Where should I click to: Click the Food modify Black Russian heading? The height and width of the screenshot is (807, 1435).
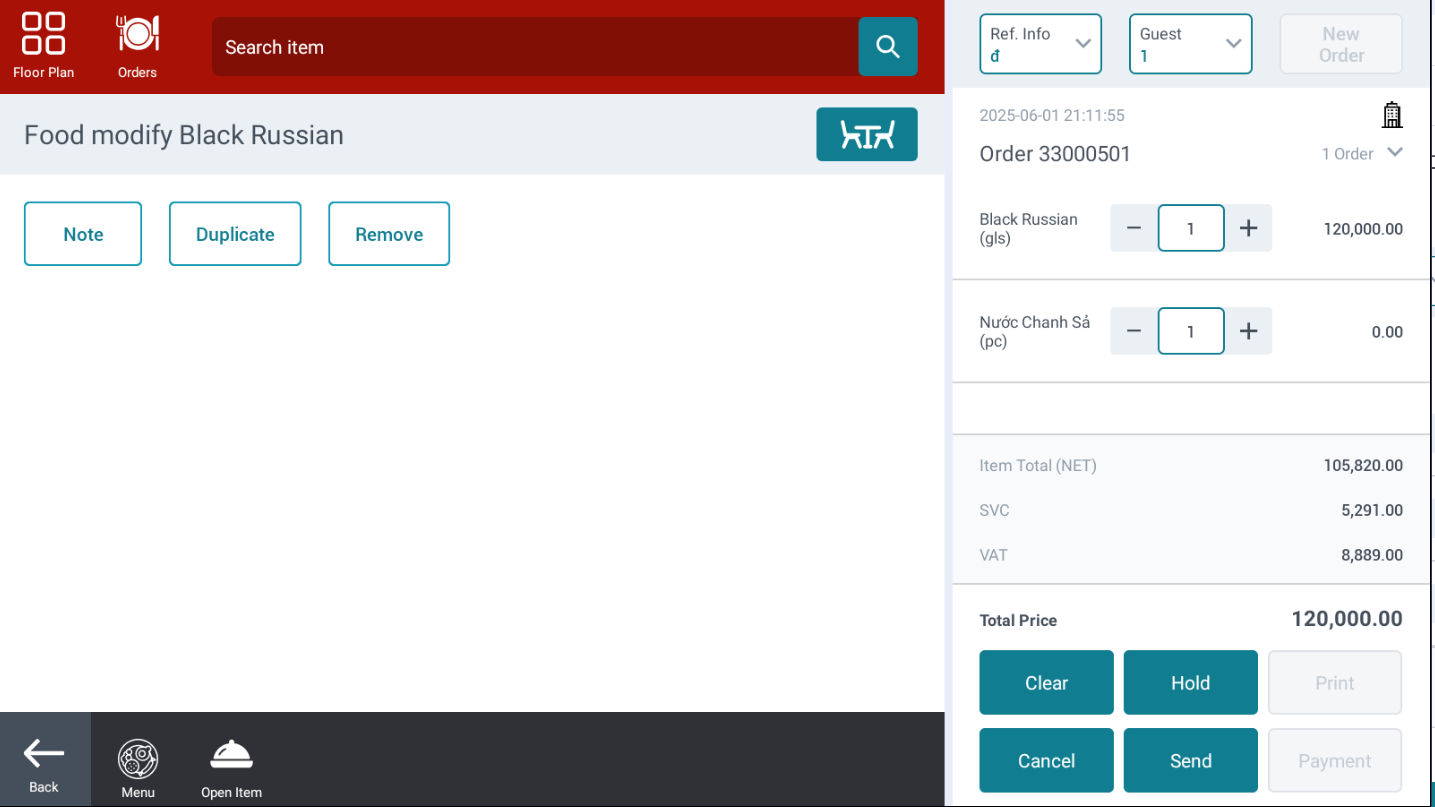[x=184, y=135]
